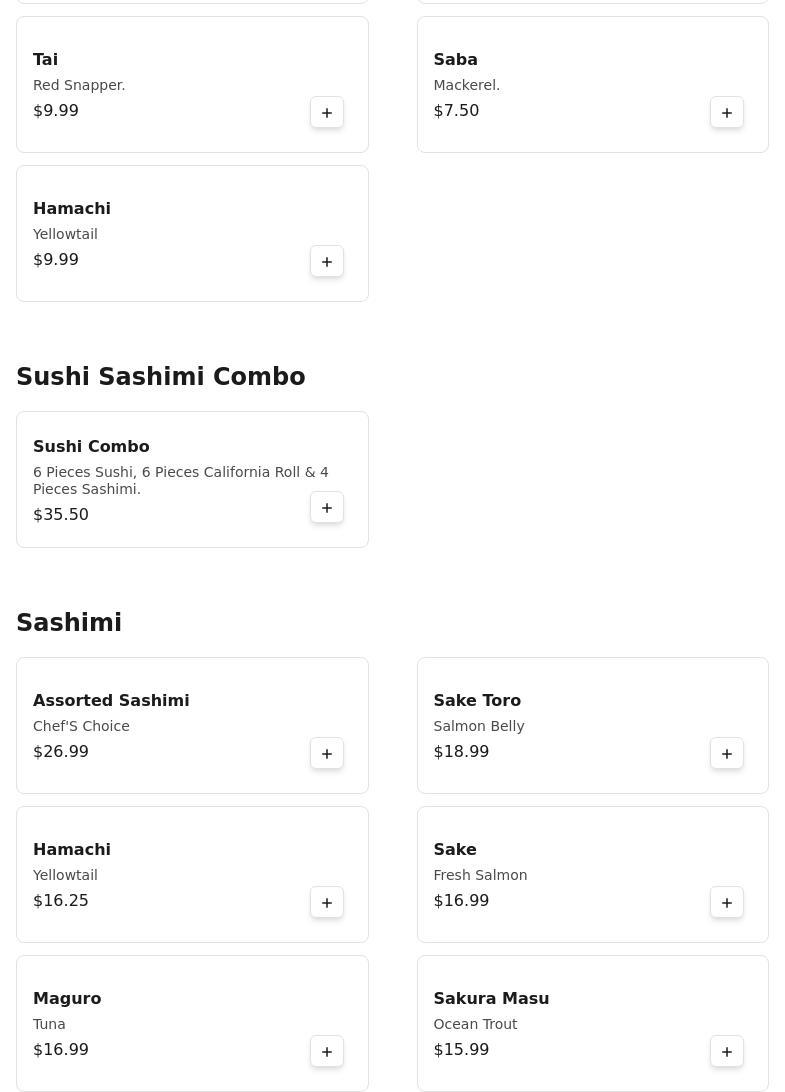This screenshot has height=1092, width=785.
Task: Open the Sakura Masu item name
Action: [491, 999]
